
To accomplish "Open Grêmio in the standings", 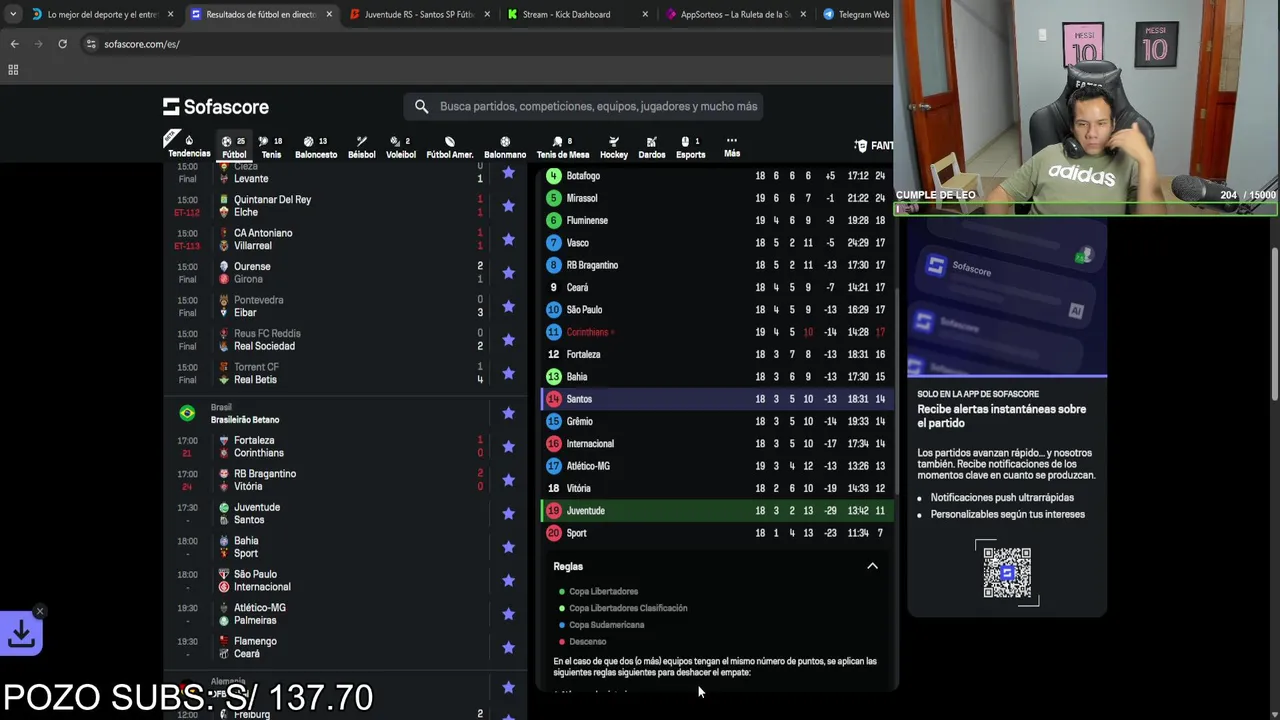I will coord(717,421).
